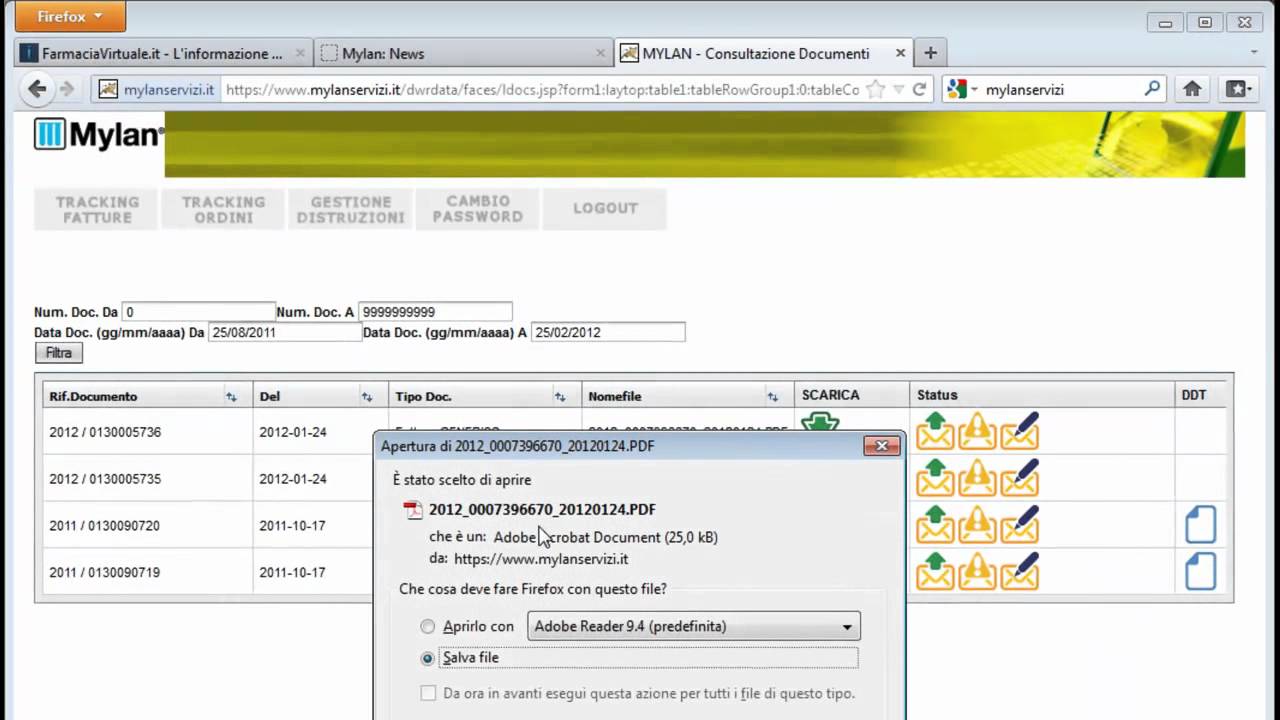Viewport: 1280px width, 720px height.
Task: Click warning envelope icon for document 0130090719
Action: click(977, 572)
